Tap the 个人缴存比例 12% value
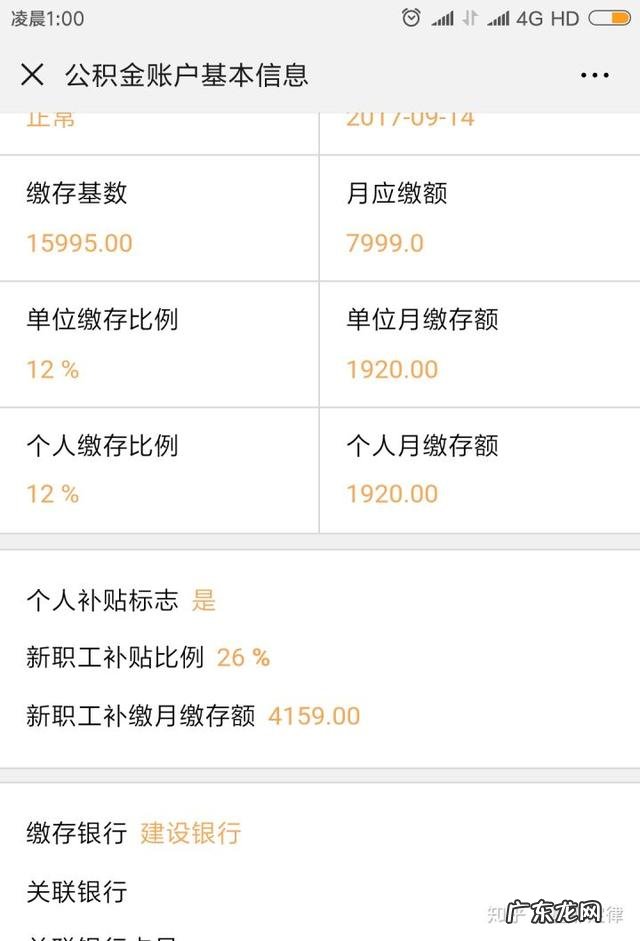 (50, 493)
